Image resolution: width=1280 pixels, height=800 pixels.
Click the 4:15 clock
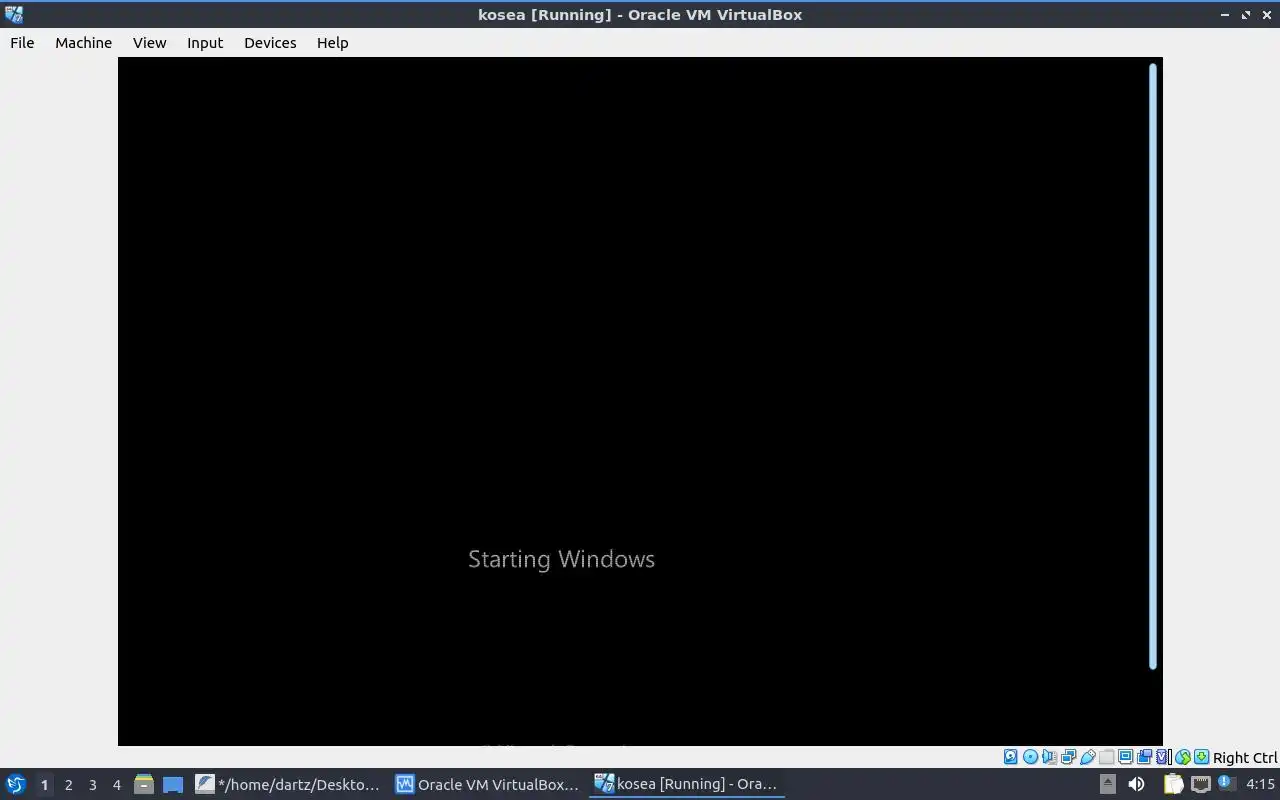coord(1260,784)
